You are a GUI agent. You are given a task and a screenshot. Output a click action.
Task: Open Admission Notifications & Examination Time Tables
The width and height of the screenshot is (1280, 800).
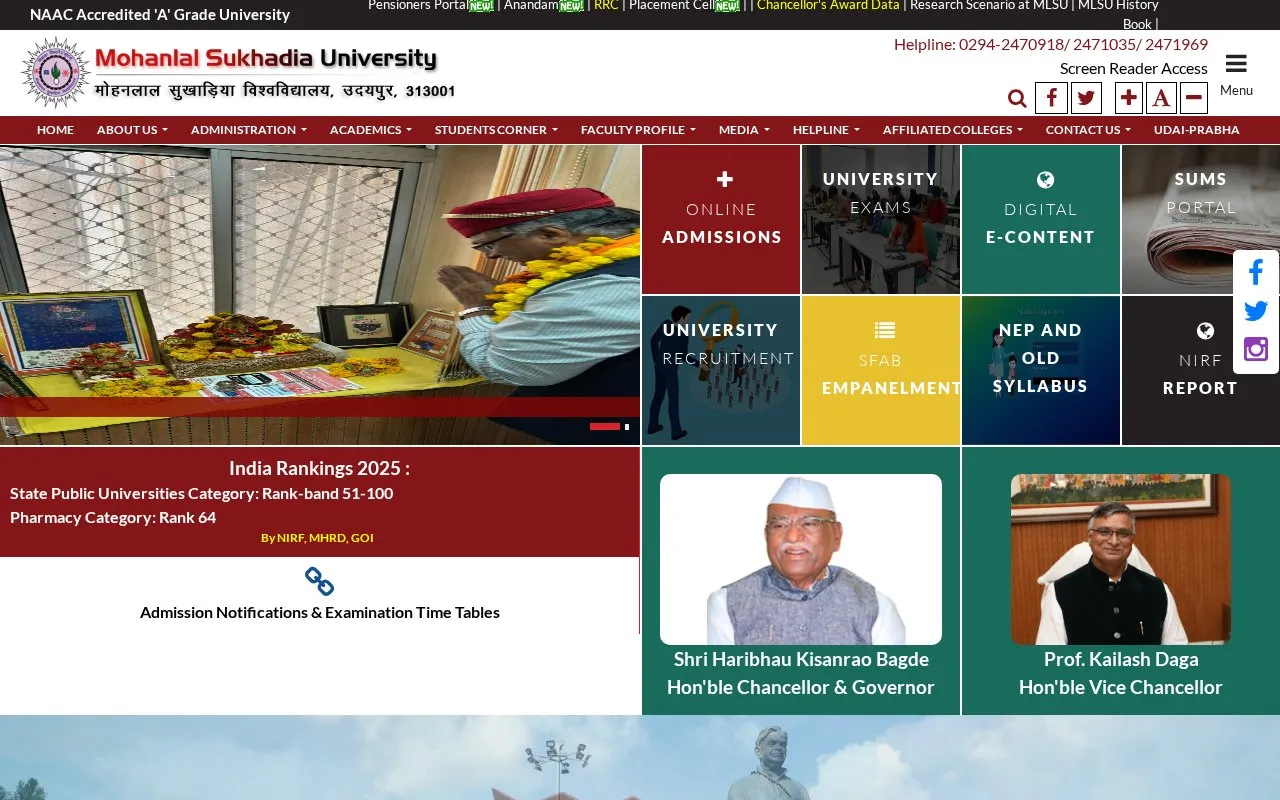tap(320, 612)
